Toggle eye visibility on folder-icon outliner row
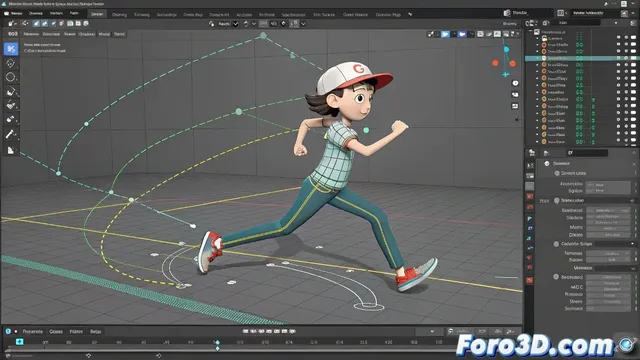 click(618, 38)
